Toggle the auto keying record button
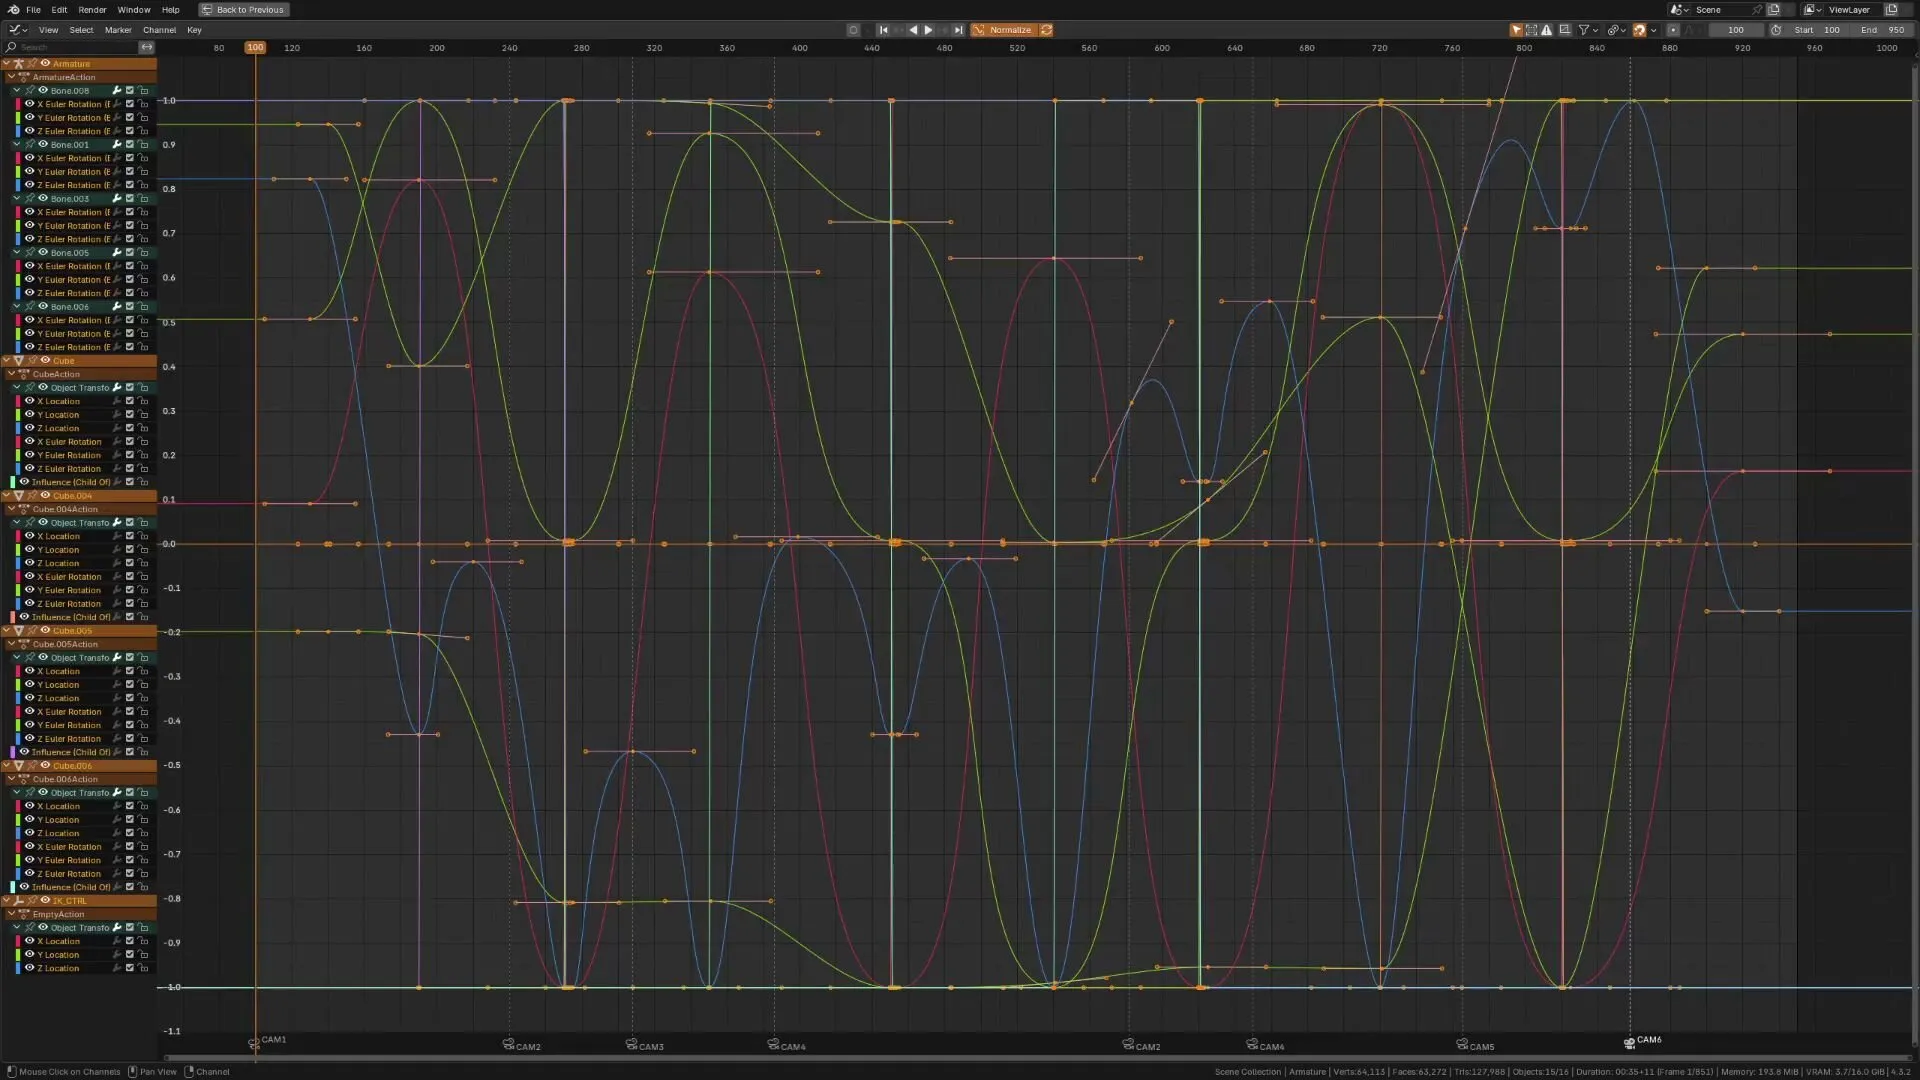 coord(853,30)
